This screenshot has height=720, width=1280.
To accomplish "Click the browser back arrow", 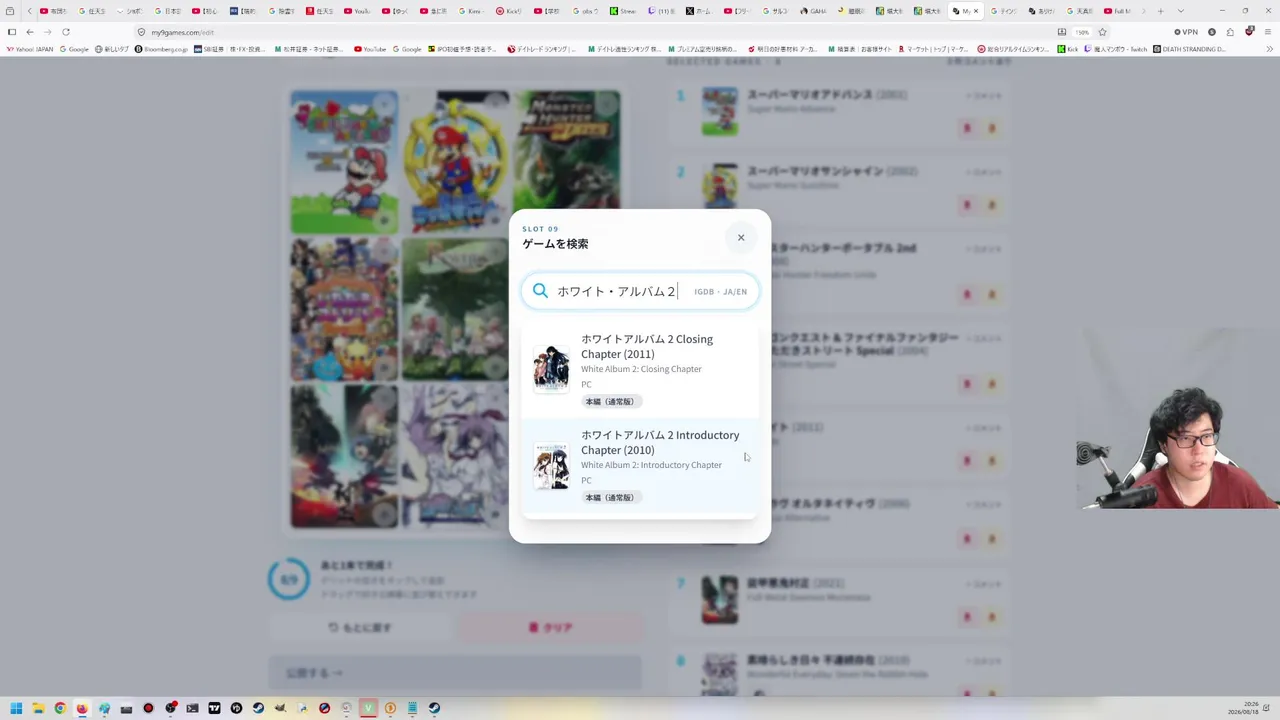I will (29, 32).
